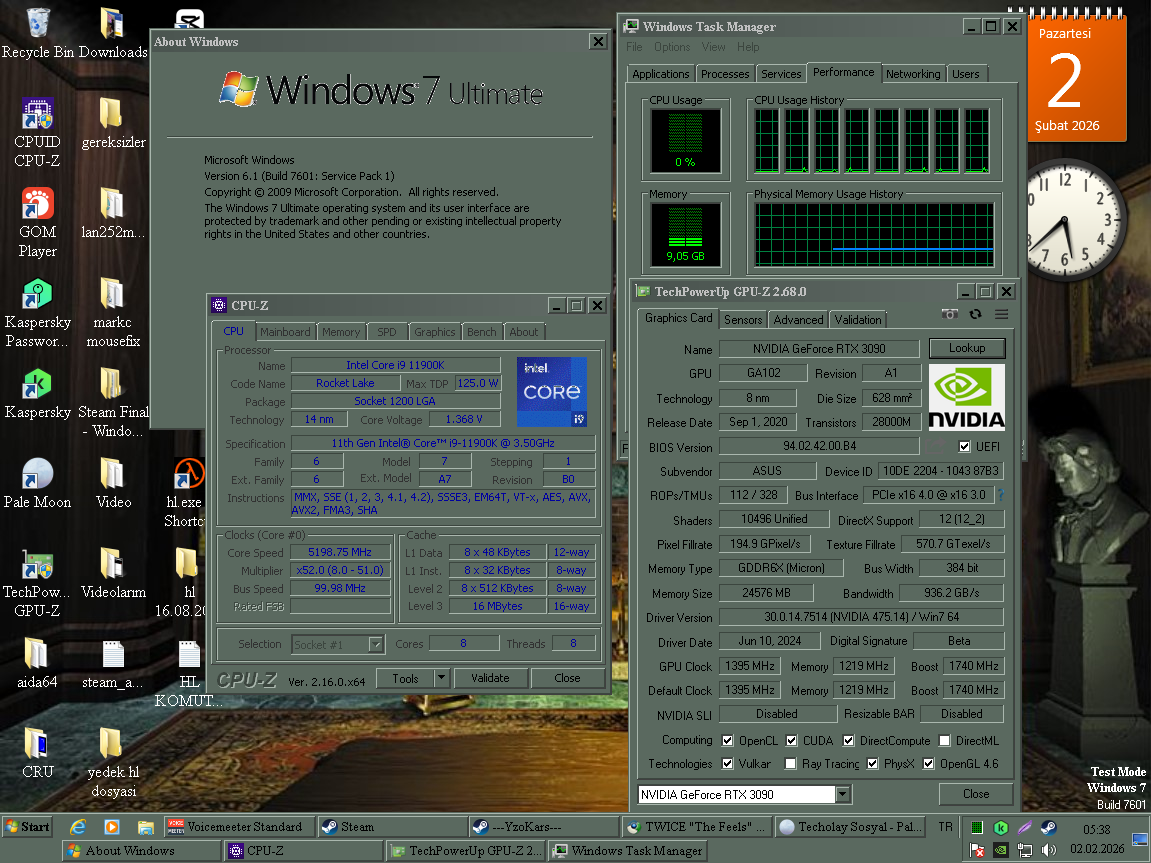
Task: Toggle the DirectML checkbox
Action: point(945,740)
